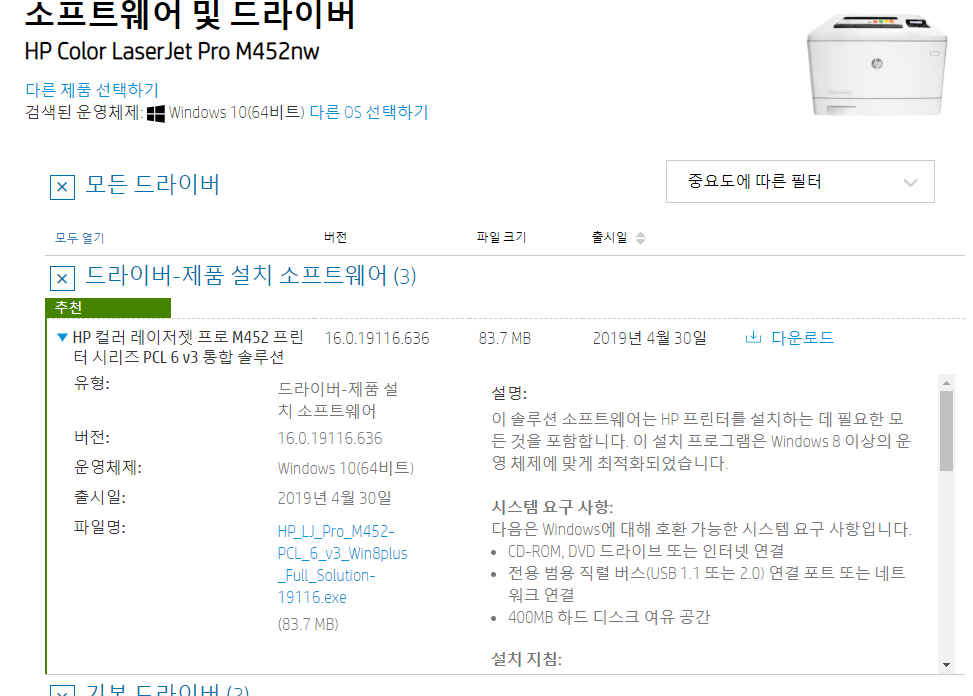Screen dimensions: 973x696
Task: Click the 버전 column header
Action: pos(335,237)
